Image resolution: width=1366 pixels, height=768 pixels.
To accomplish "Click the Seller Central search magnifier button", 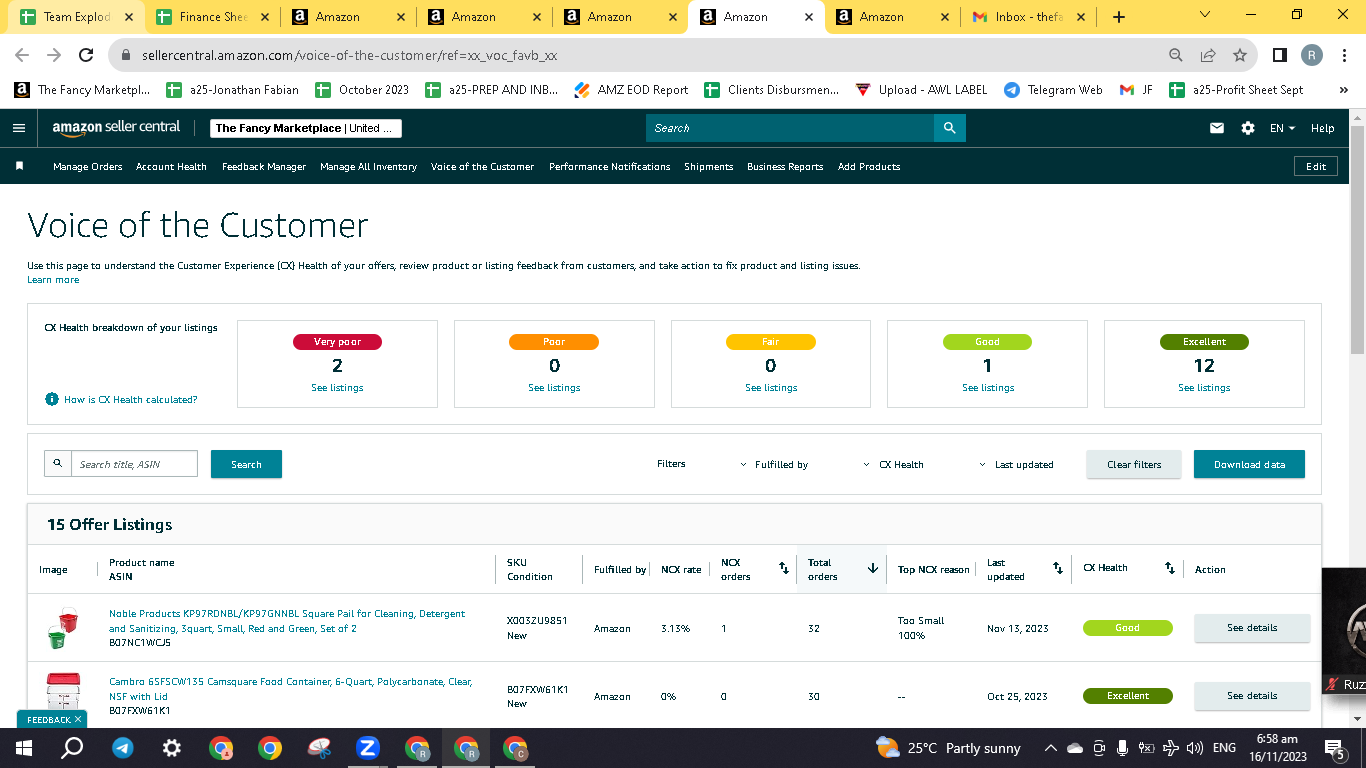I will point(949,128).
